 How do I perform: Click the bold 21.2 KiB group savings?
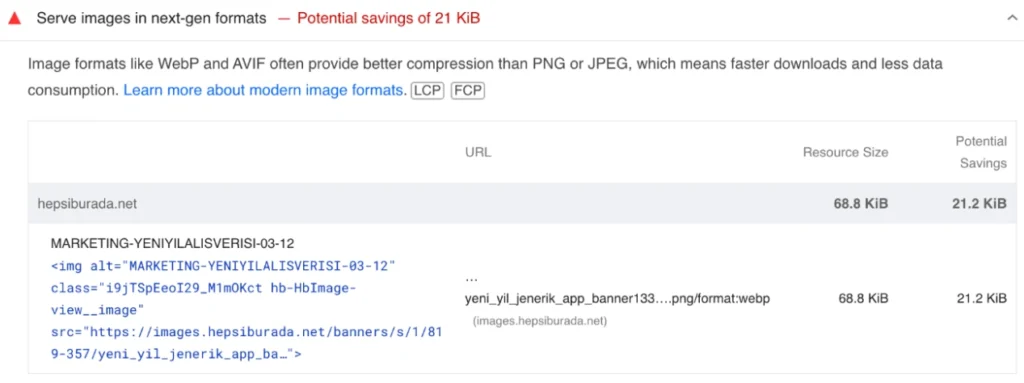pos(979,204)
